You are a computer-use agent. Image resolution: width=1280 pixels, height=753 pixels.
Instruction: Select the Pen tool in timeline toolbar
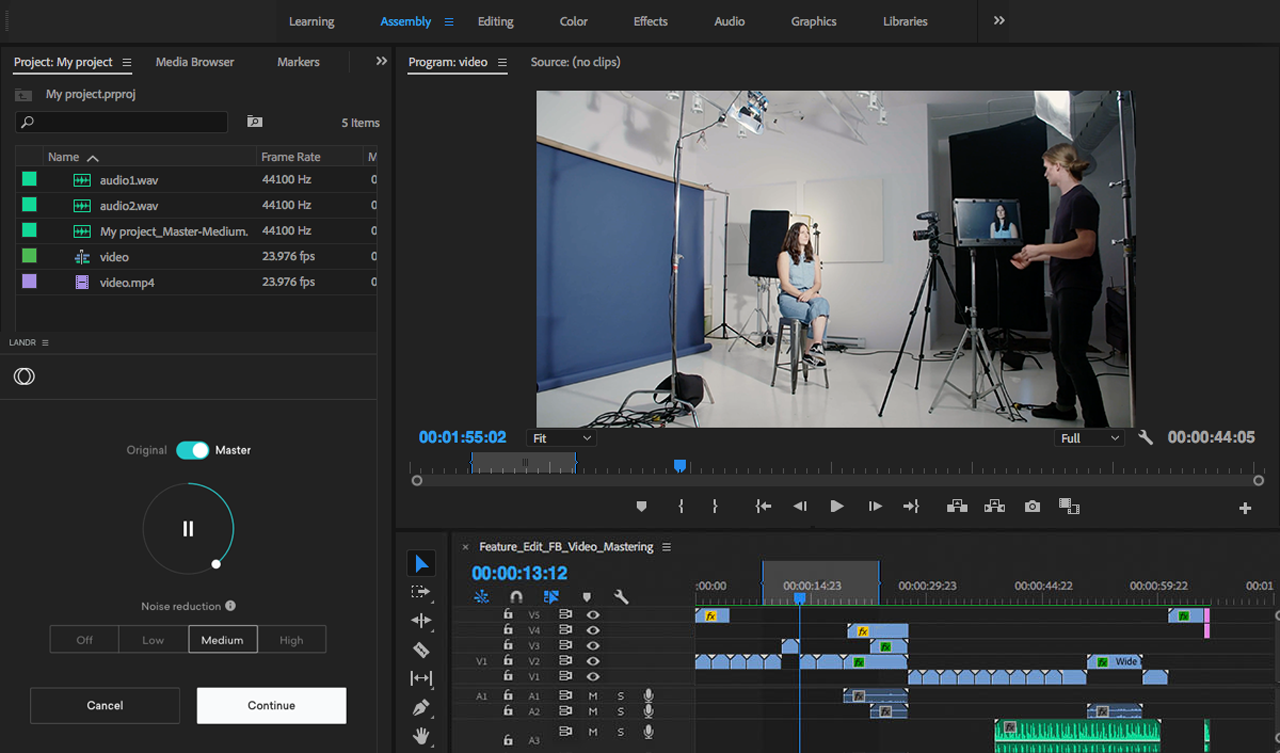[421, 708]
